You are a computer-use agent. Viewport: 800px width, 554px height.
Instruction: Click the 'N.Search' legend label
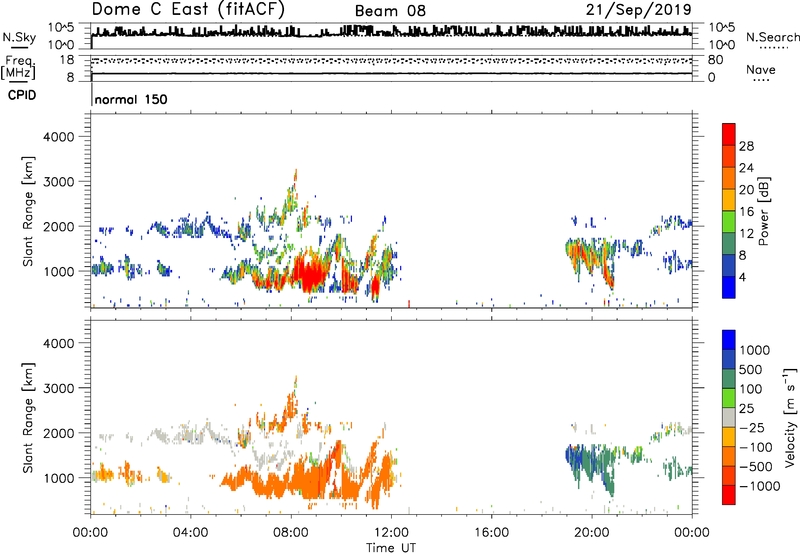click(x=772, y=37)
